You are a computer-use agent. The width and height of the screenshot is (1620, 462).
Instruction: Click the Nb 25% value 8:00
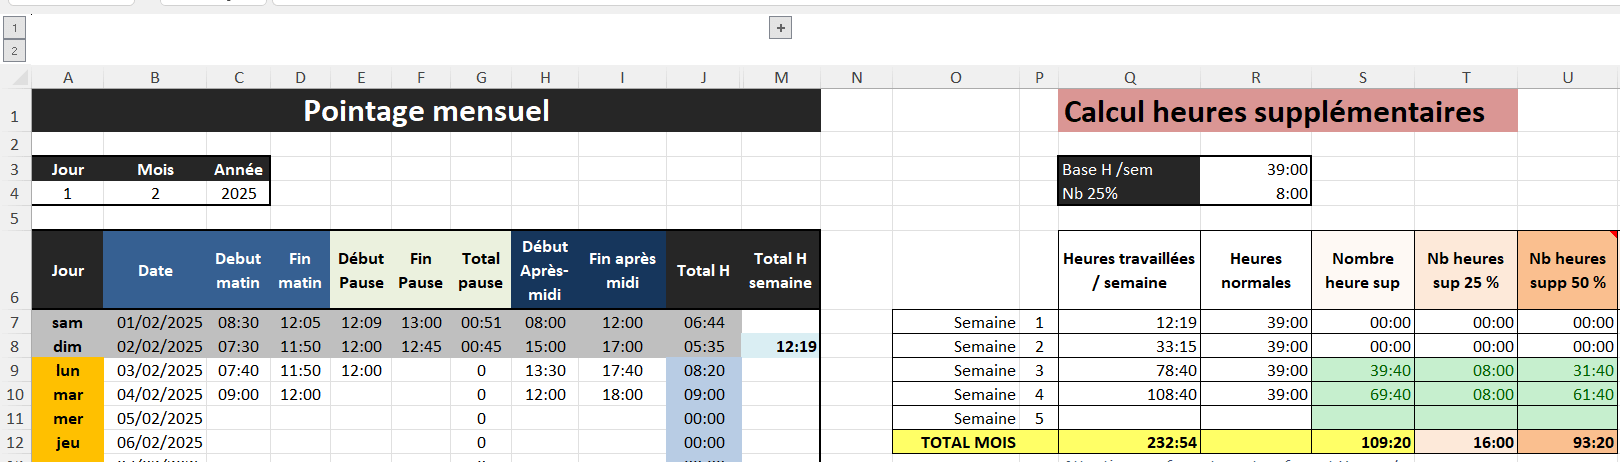(x=1255, y=194)
